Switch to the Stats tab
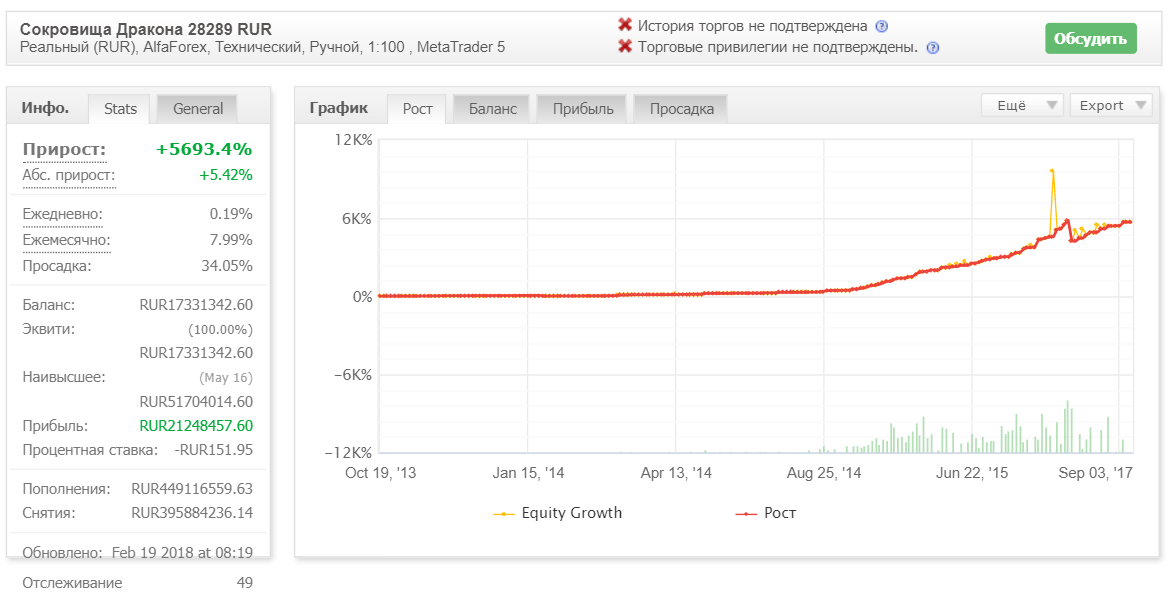 pos(120,109)
